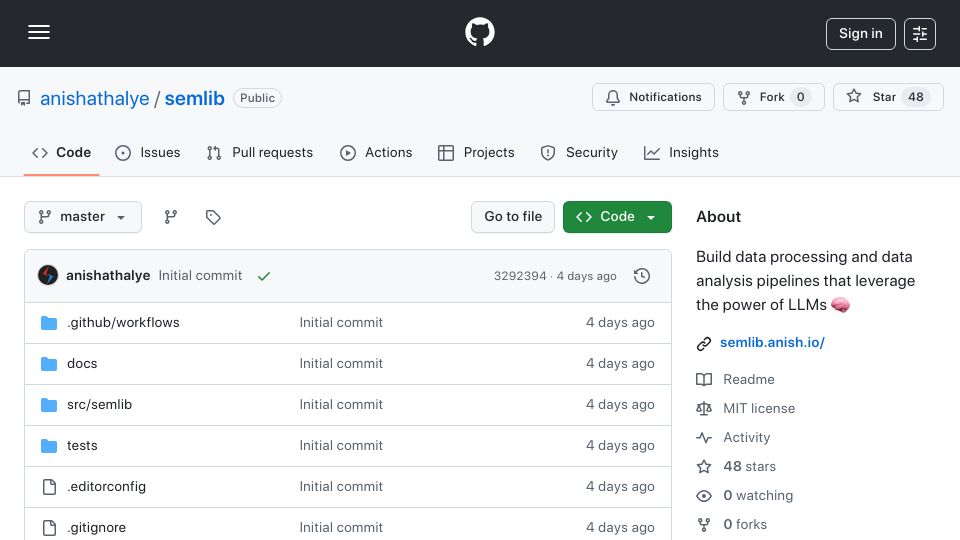Open Initial commit link in docs row

341,364
